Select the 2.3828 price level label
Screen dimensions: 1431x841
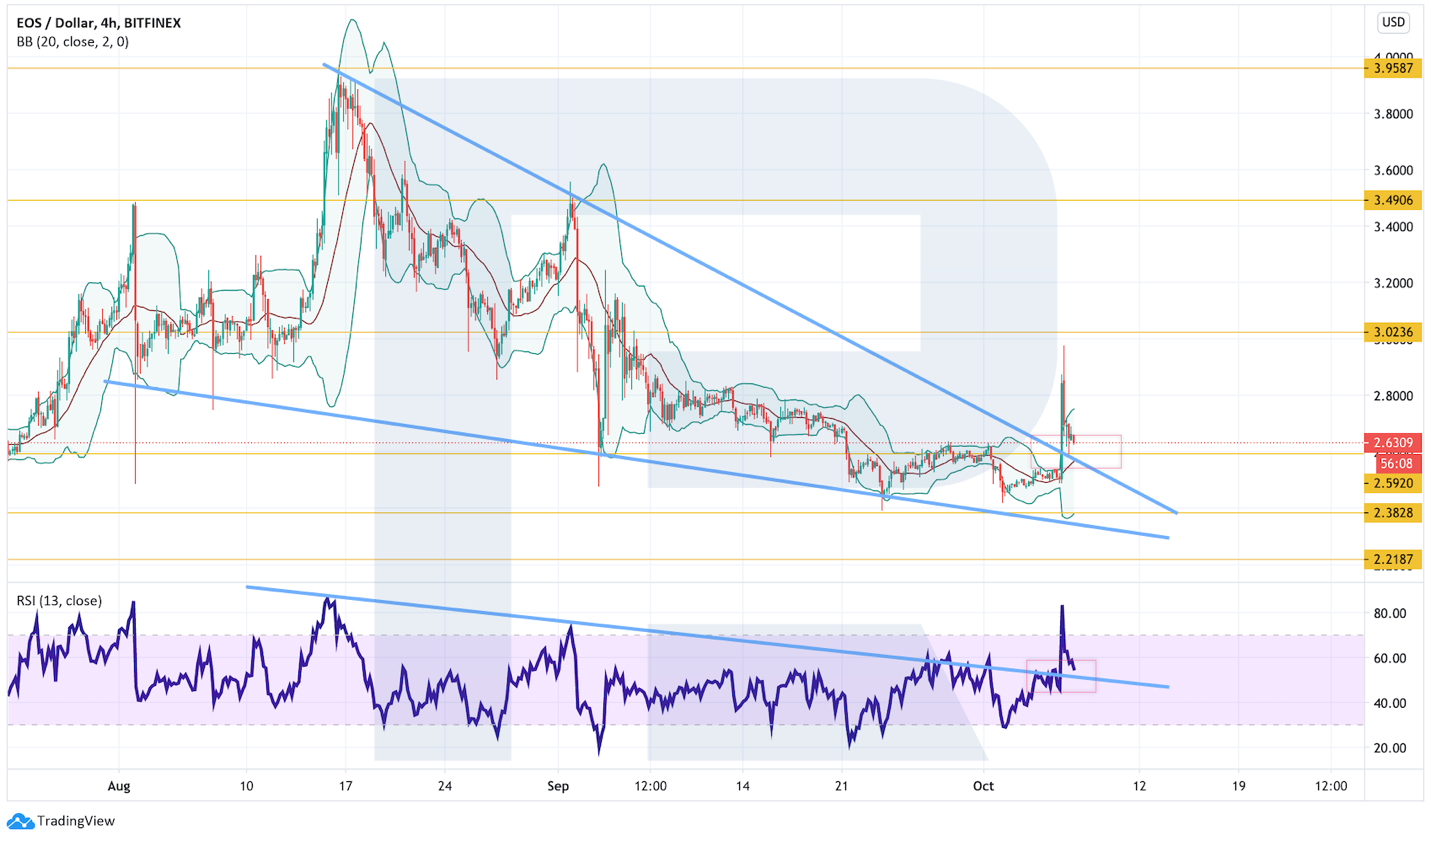pyautogui.click(x=1393, y=513)
